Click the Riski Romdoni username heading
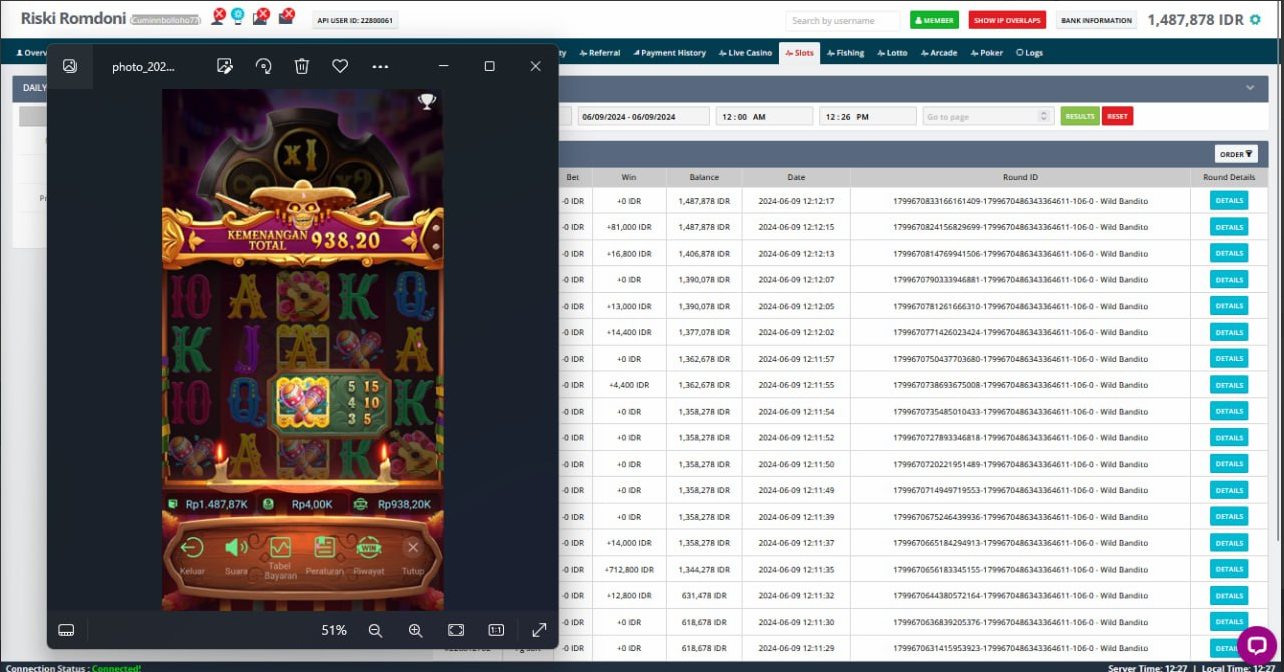Screen dimensions: 1284x672 [x=75, y=17]
